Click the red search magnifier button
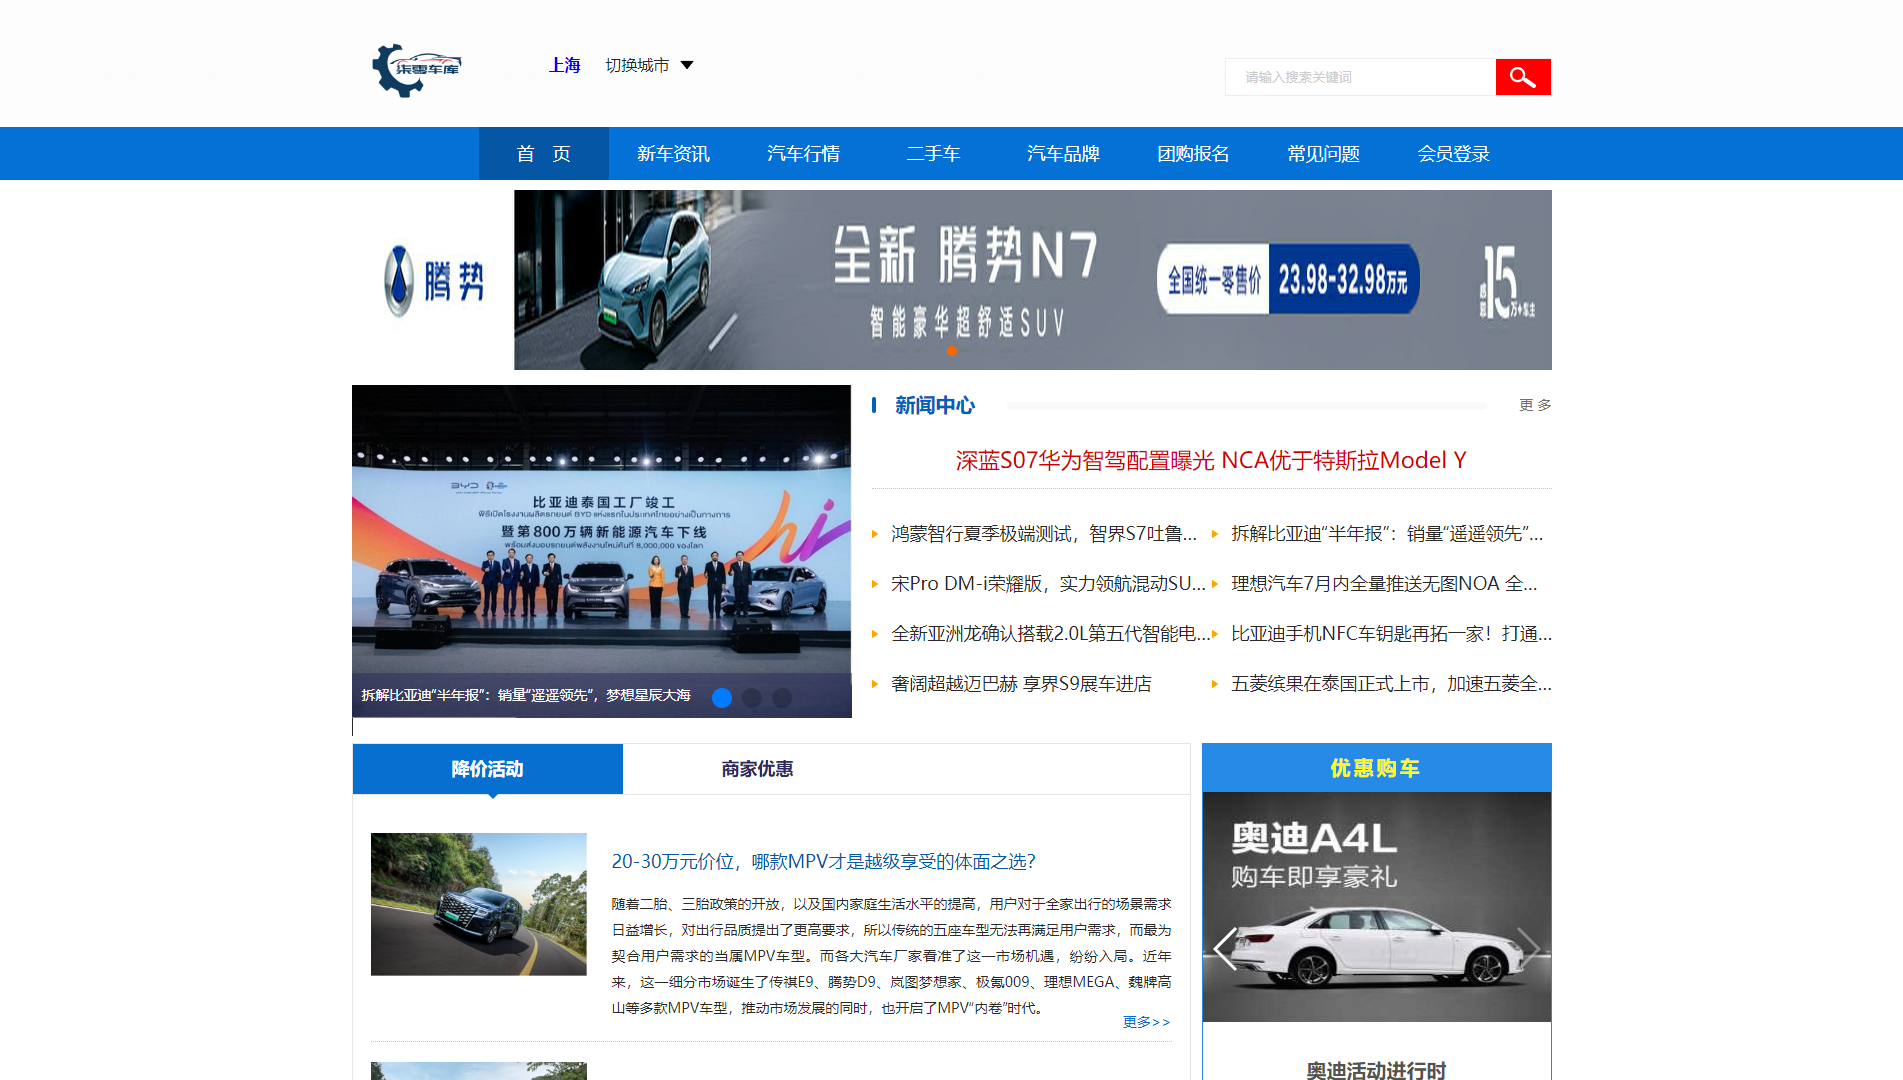This screenshot has height=1080, width=1903. click(x=1522, y=77)
